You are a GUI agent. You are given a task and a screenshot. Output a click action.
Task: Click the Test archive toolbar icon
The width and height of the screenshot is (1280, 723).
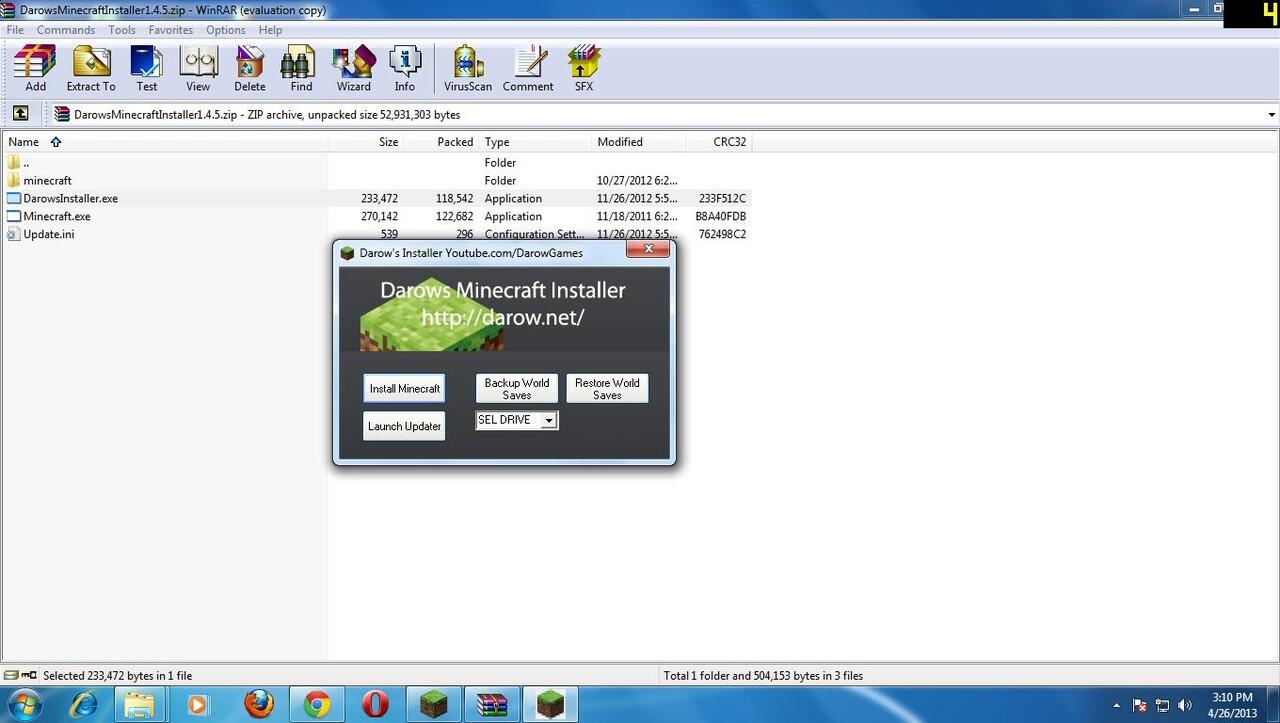pyautogui.click(x=147, y=68)
